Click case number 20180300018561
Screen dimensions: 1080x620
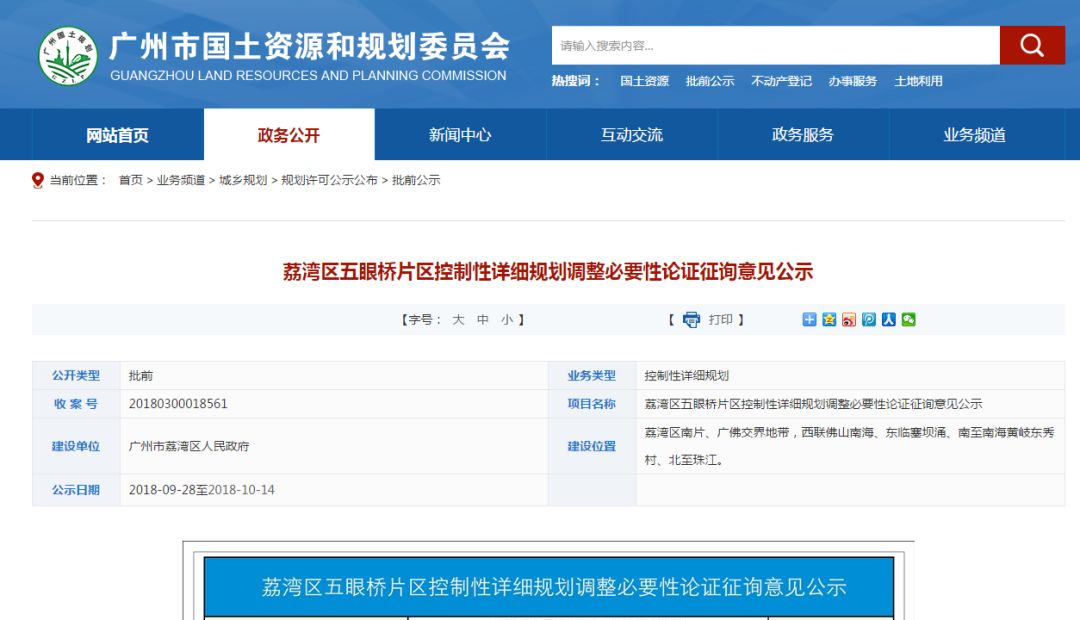178,404
